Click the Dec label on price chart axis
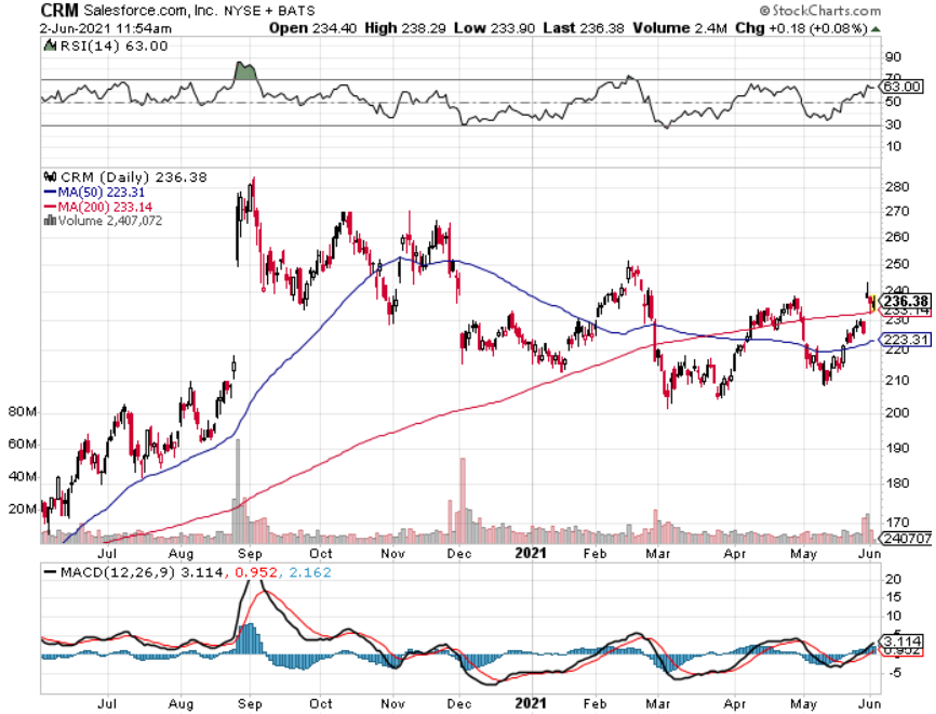936x714 pixels. click(x=459, y=553)
